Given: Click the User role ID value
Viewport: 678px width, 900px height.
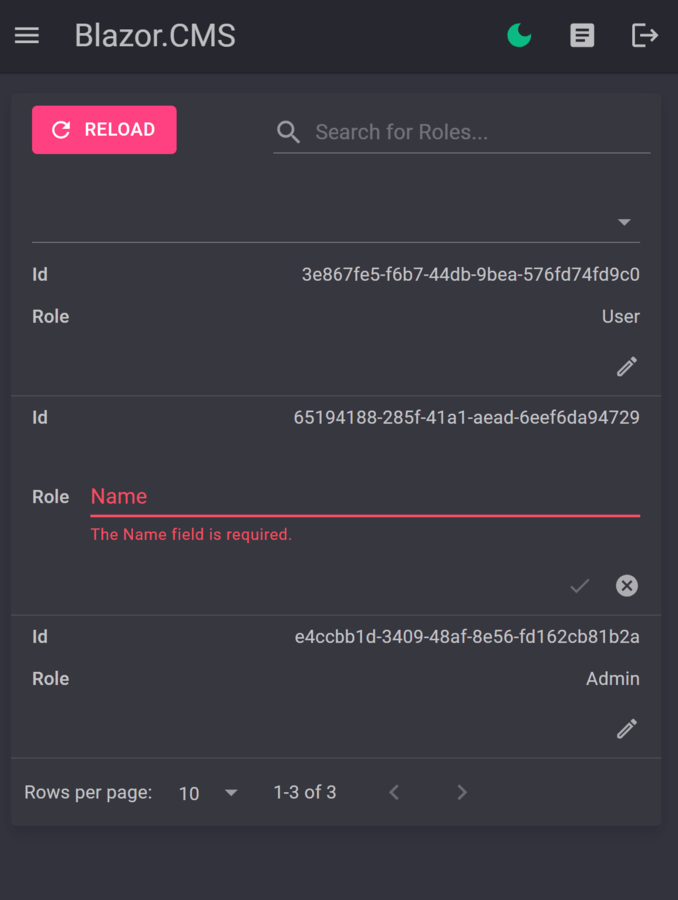Looking at the screenshot, I should coord(471,274).
